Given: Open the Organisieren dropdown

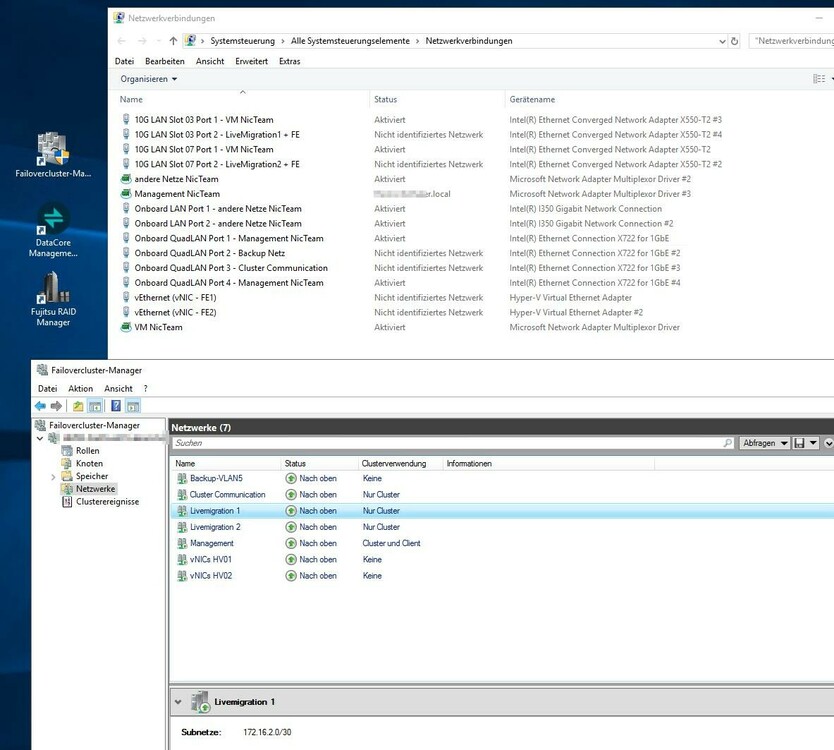Looking at the screenshot, I should pyautogui.click(x=148, y=79).
